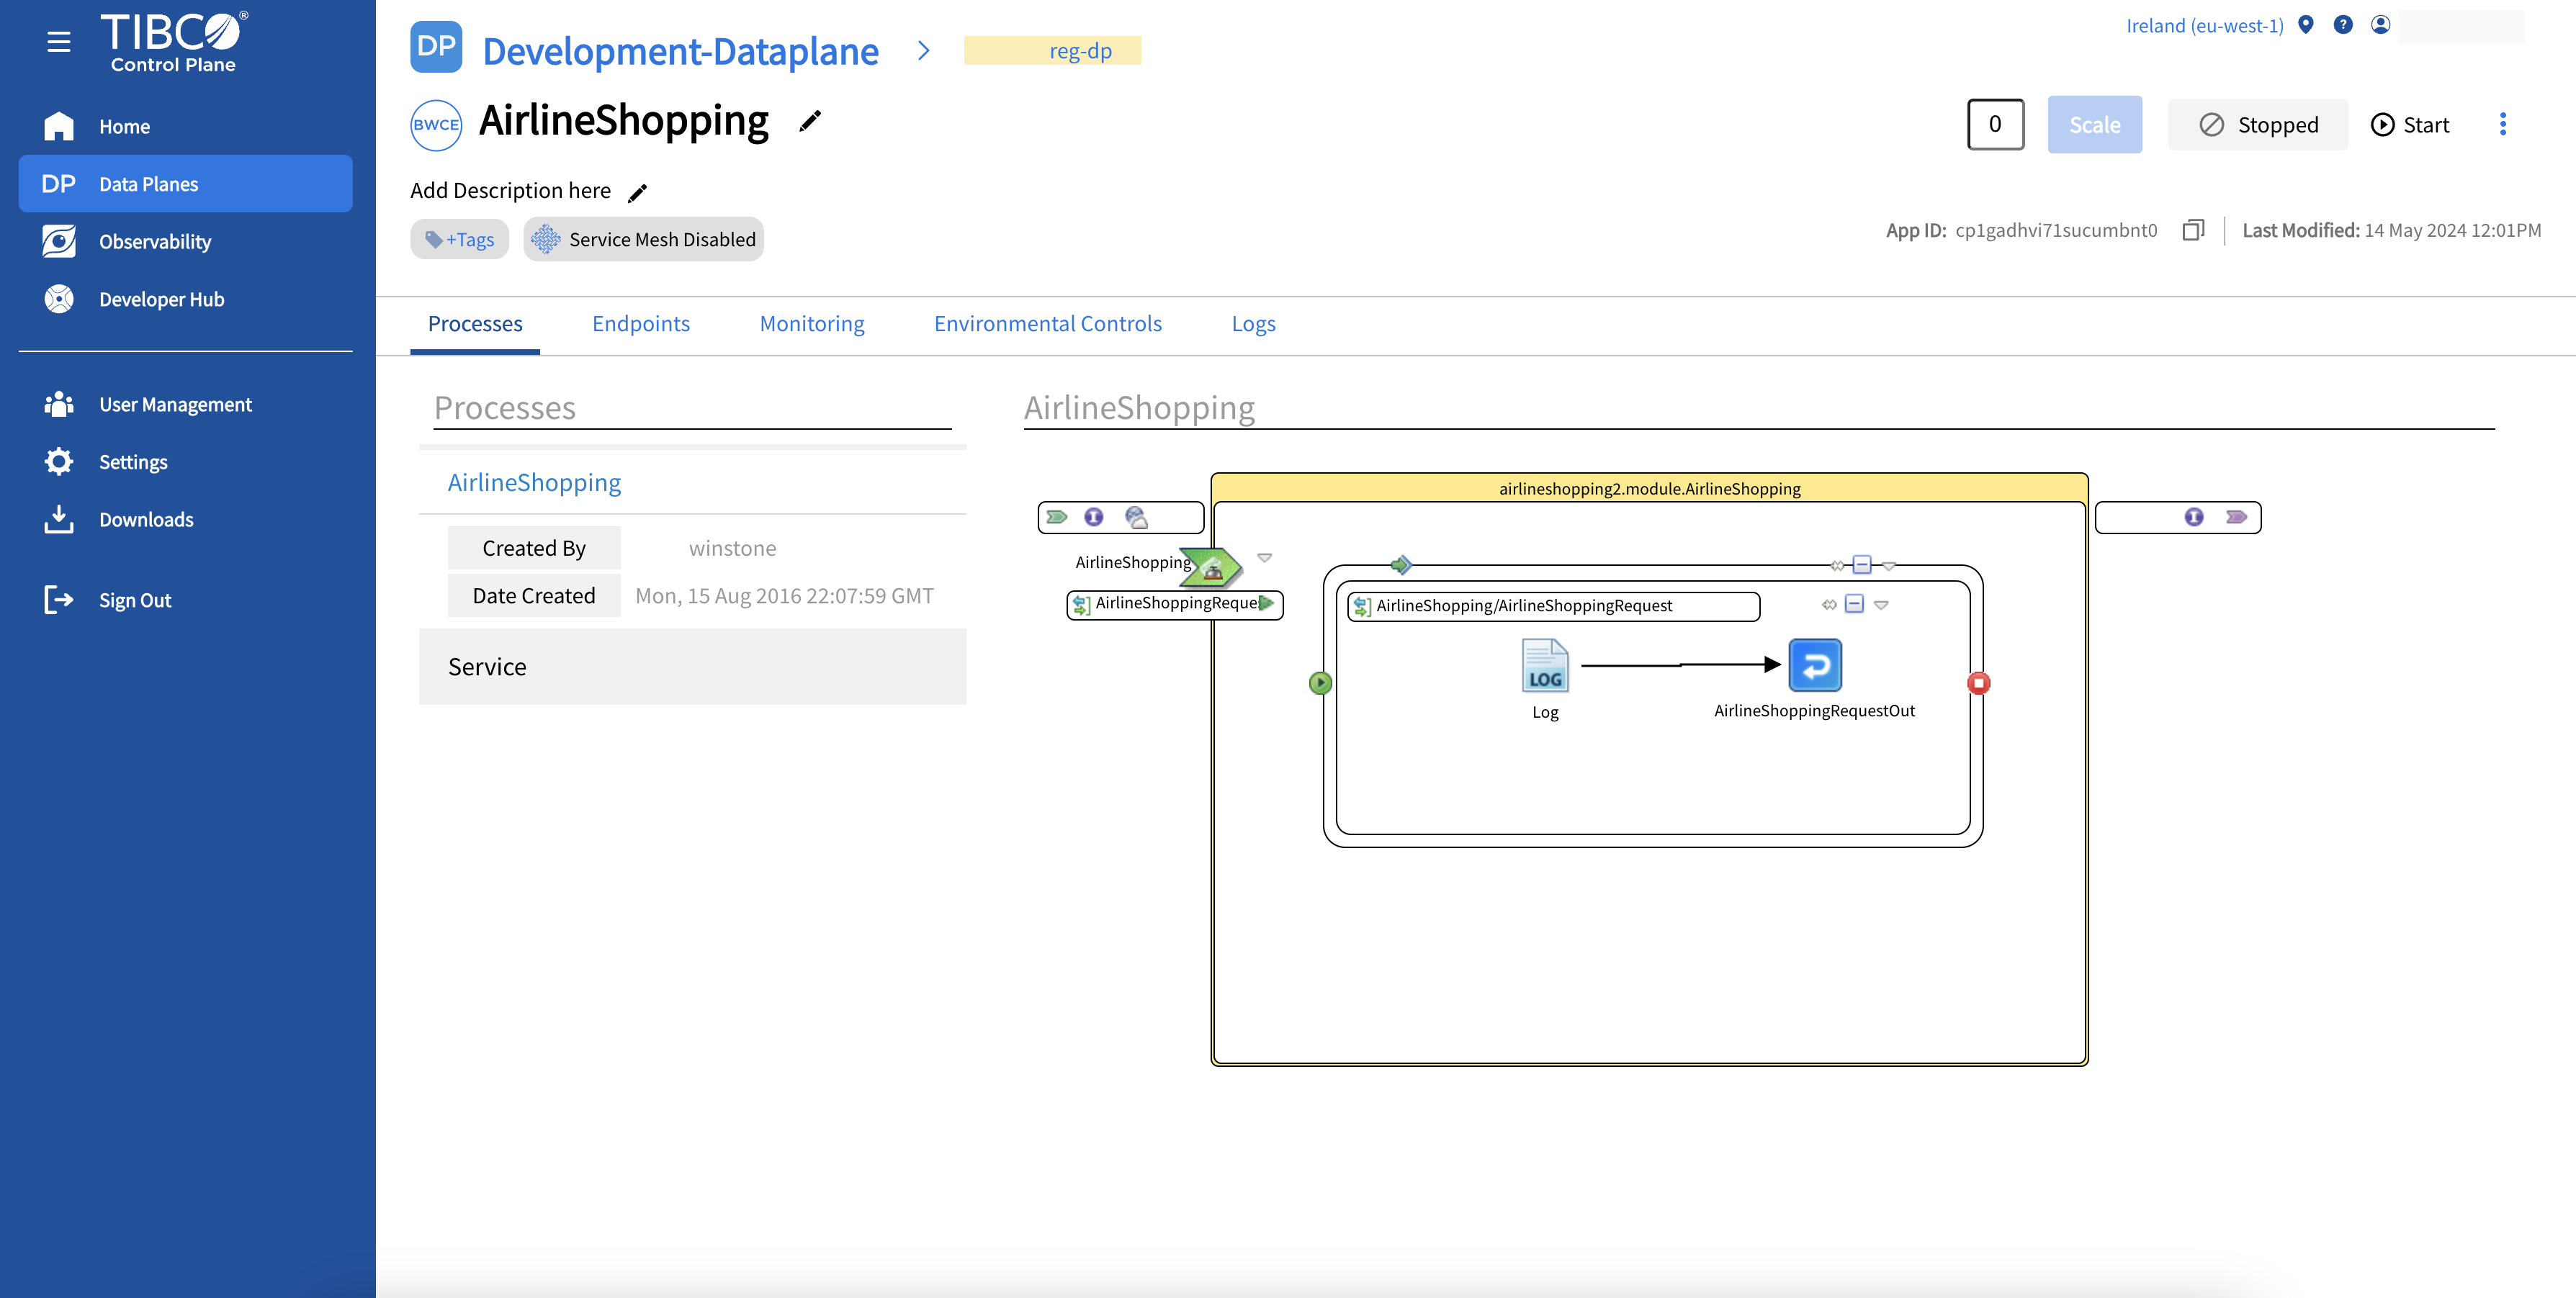
Task: Collapse the outer scope with minus button
Action: click(1862, 566)
